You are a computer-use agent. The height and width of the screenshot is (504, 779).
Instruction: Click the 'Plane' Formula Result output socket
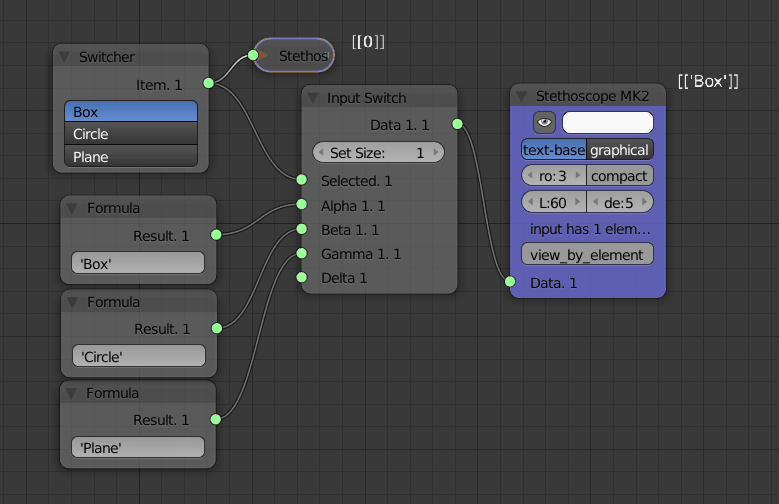click(216, 419)
